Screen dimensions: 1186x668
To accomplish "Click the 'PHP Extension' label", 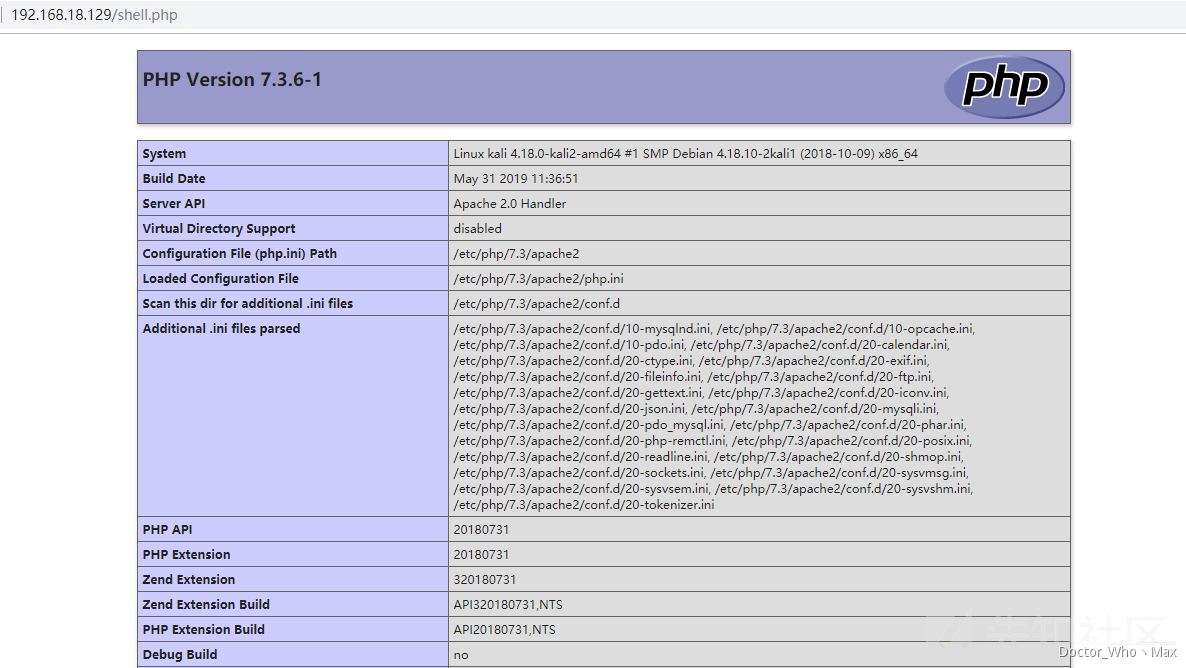I will coord(186,555).
